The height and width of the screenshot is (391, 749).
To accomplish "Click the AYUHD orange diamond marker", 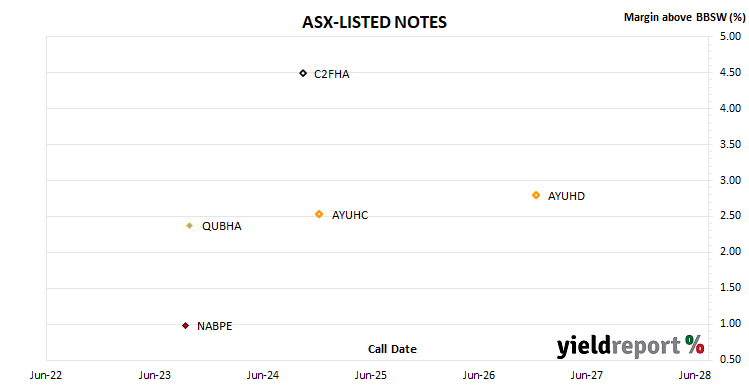I will (536, 195).
